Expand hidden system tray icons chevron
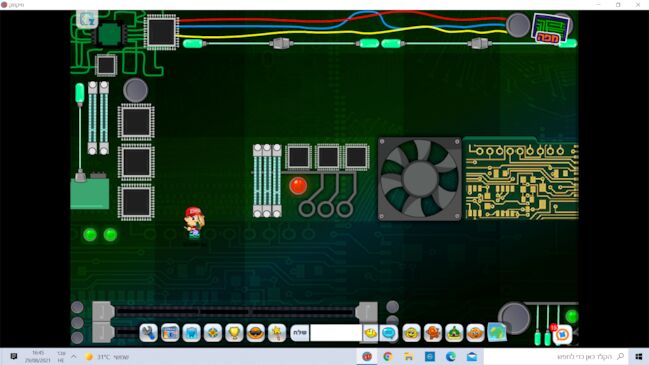 [74, 356]
